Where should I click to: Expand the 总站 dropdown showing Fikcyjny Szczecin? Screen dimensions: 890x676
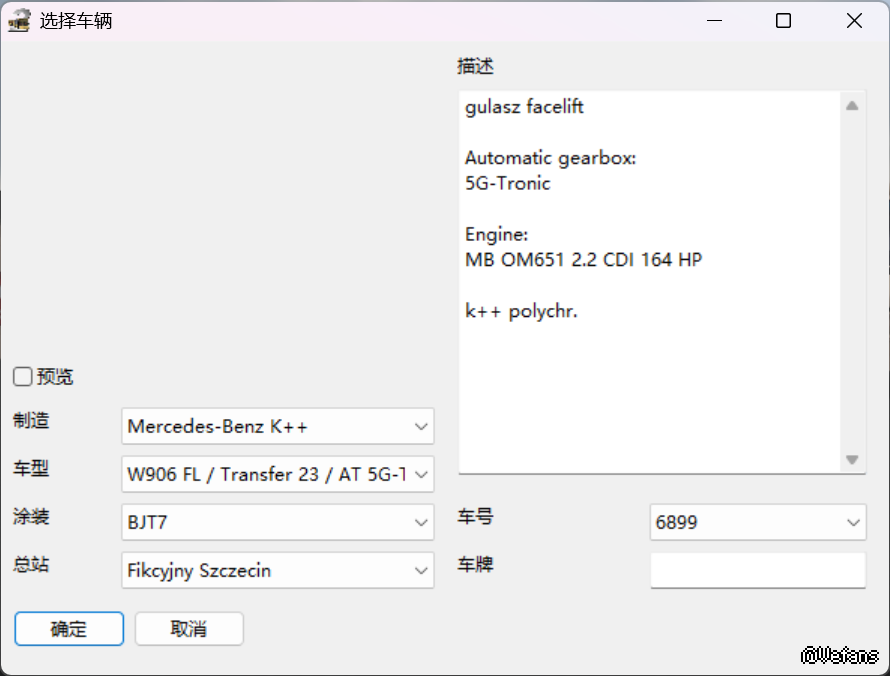[277, 571]
